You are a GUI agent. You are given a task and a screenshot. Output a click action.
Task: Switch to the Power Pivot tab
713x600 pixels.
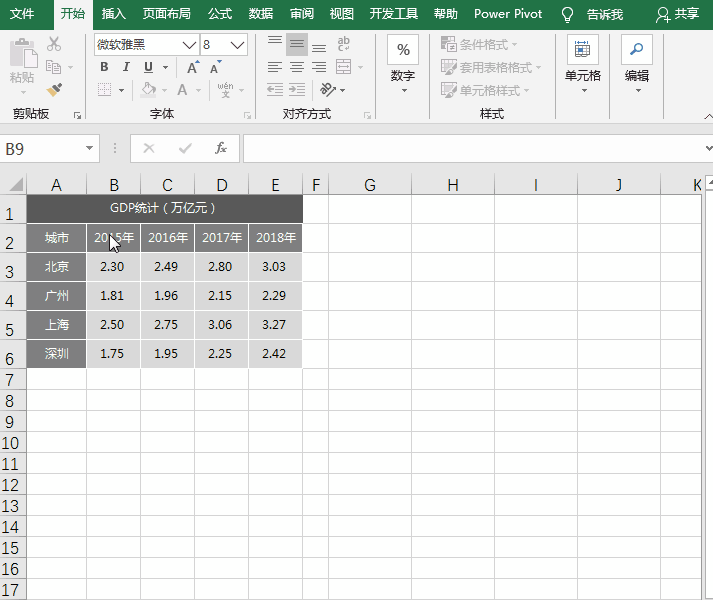[508, 14]
